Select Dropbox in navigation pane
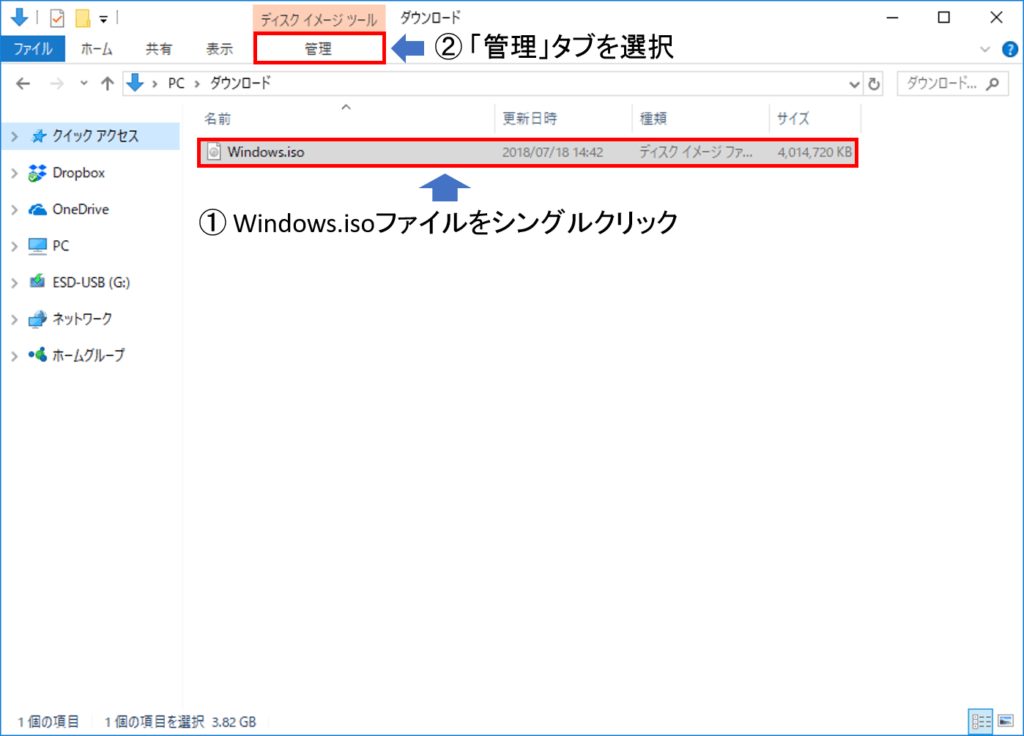Screen dimensions: 1024x736 click(x=78, y=173)
